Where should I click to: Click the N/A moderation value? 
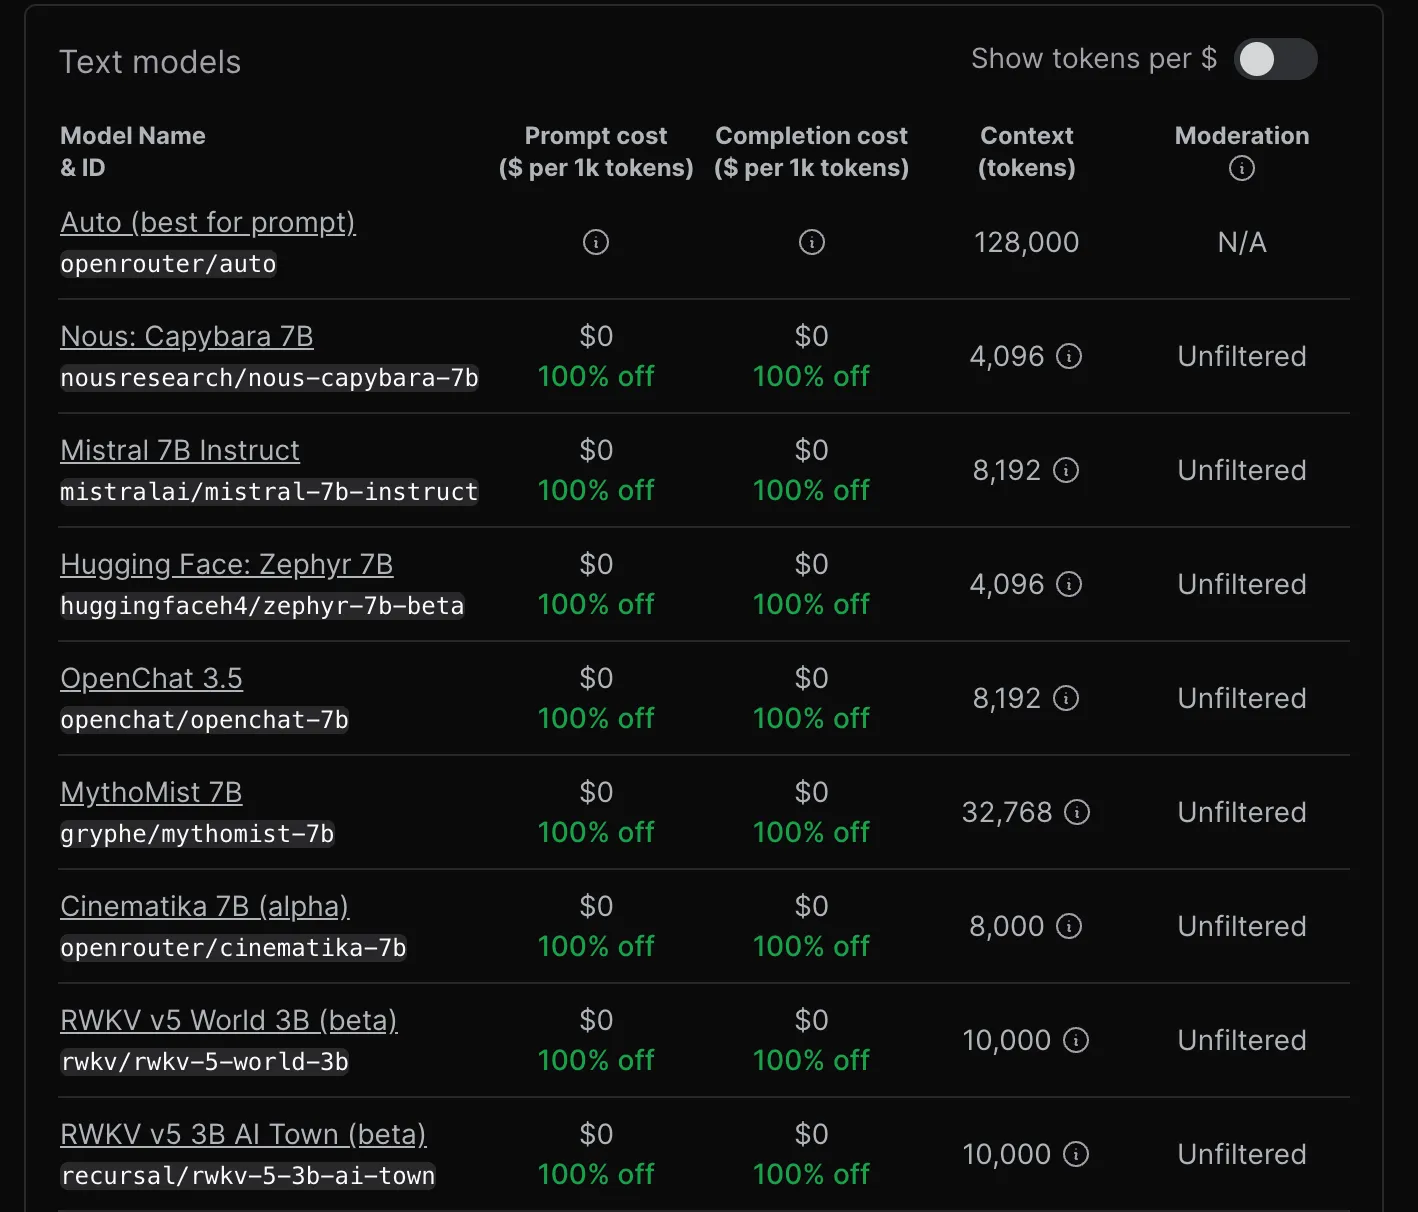click(x=1242, y=242)
